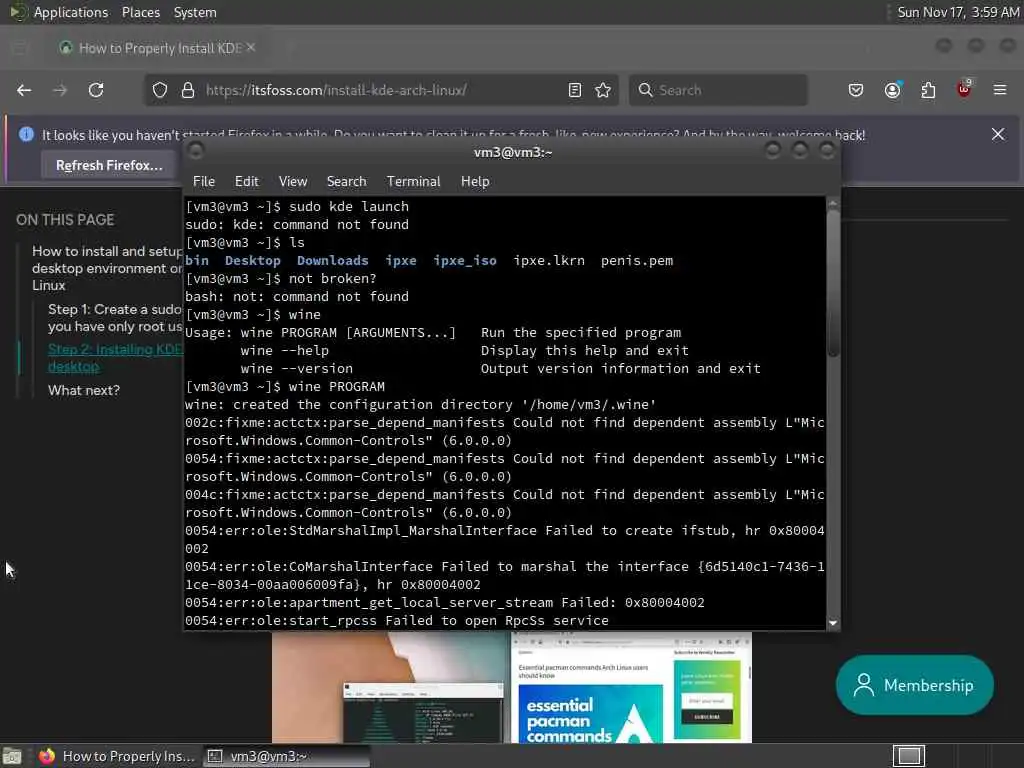This screenshot has height=768, width=1024.
Task: Click the show desktop icon in taskbar
Action: point(12,756)
